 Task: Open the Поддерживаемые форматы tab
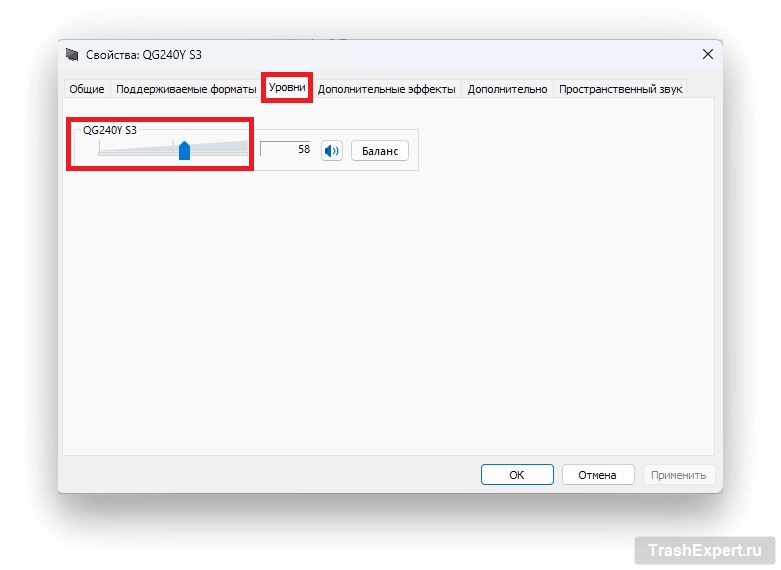[x=186, y=89]
